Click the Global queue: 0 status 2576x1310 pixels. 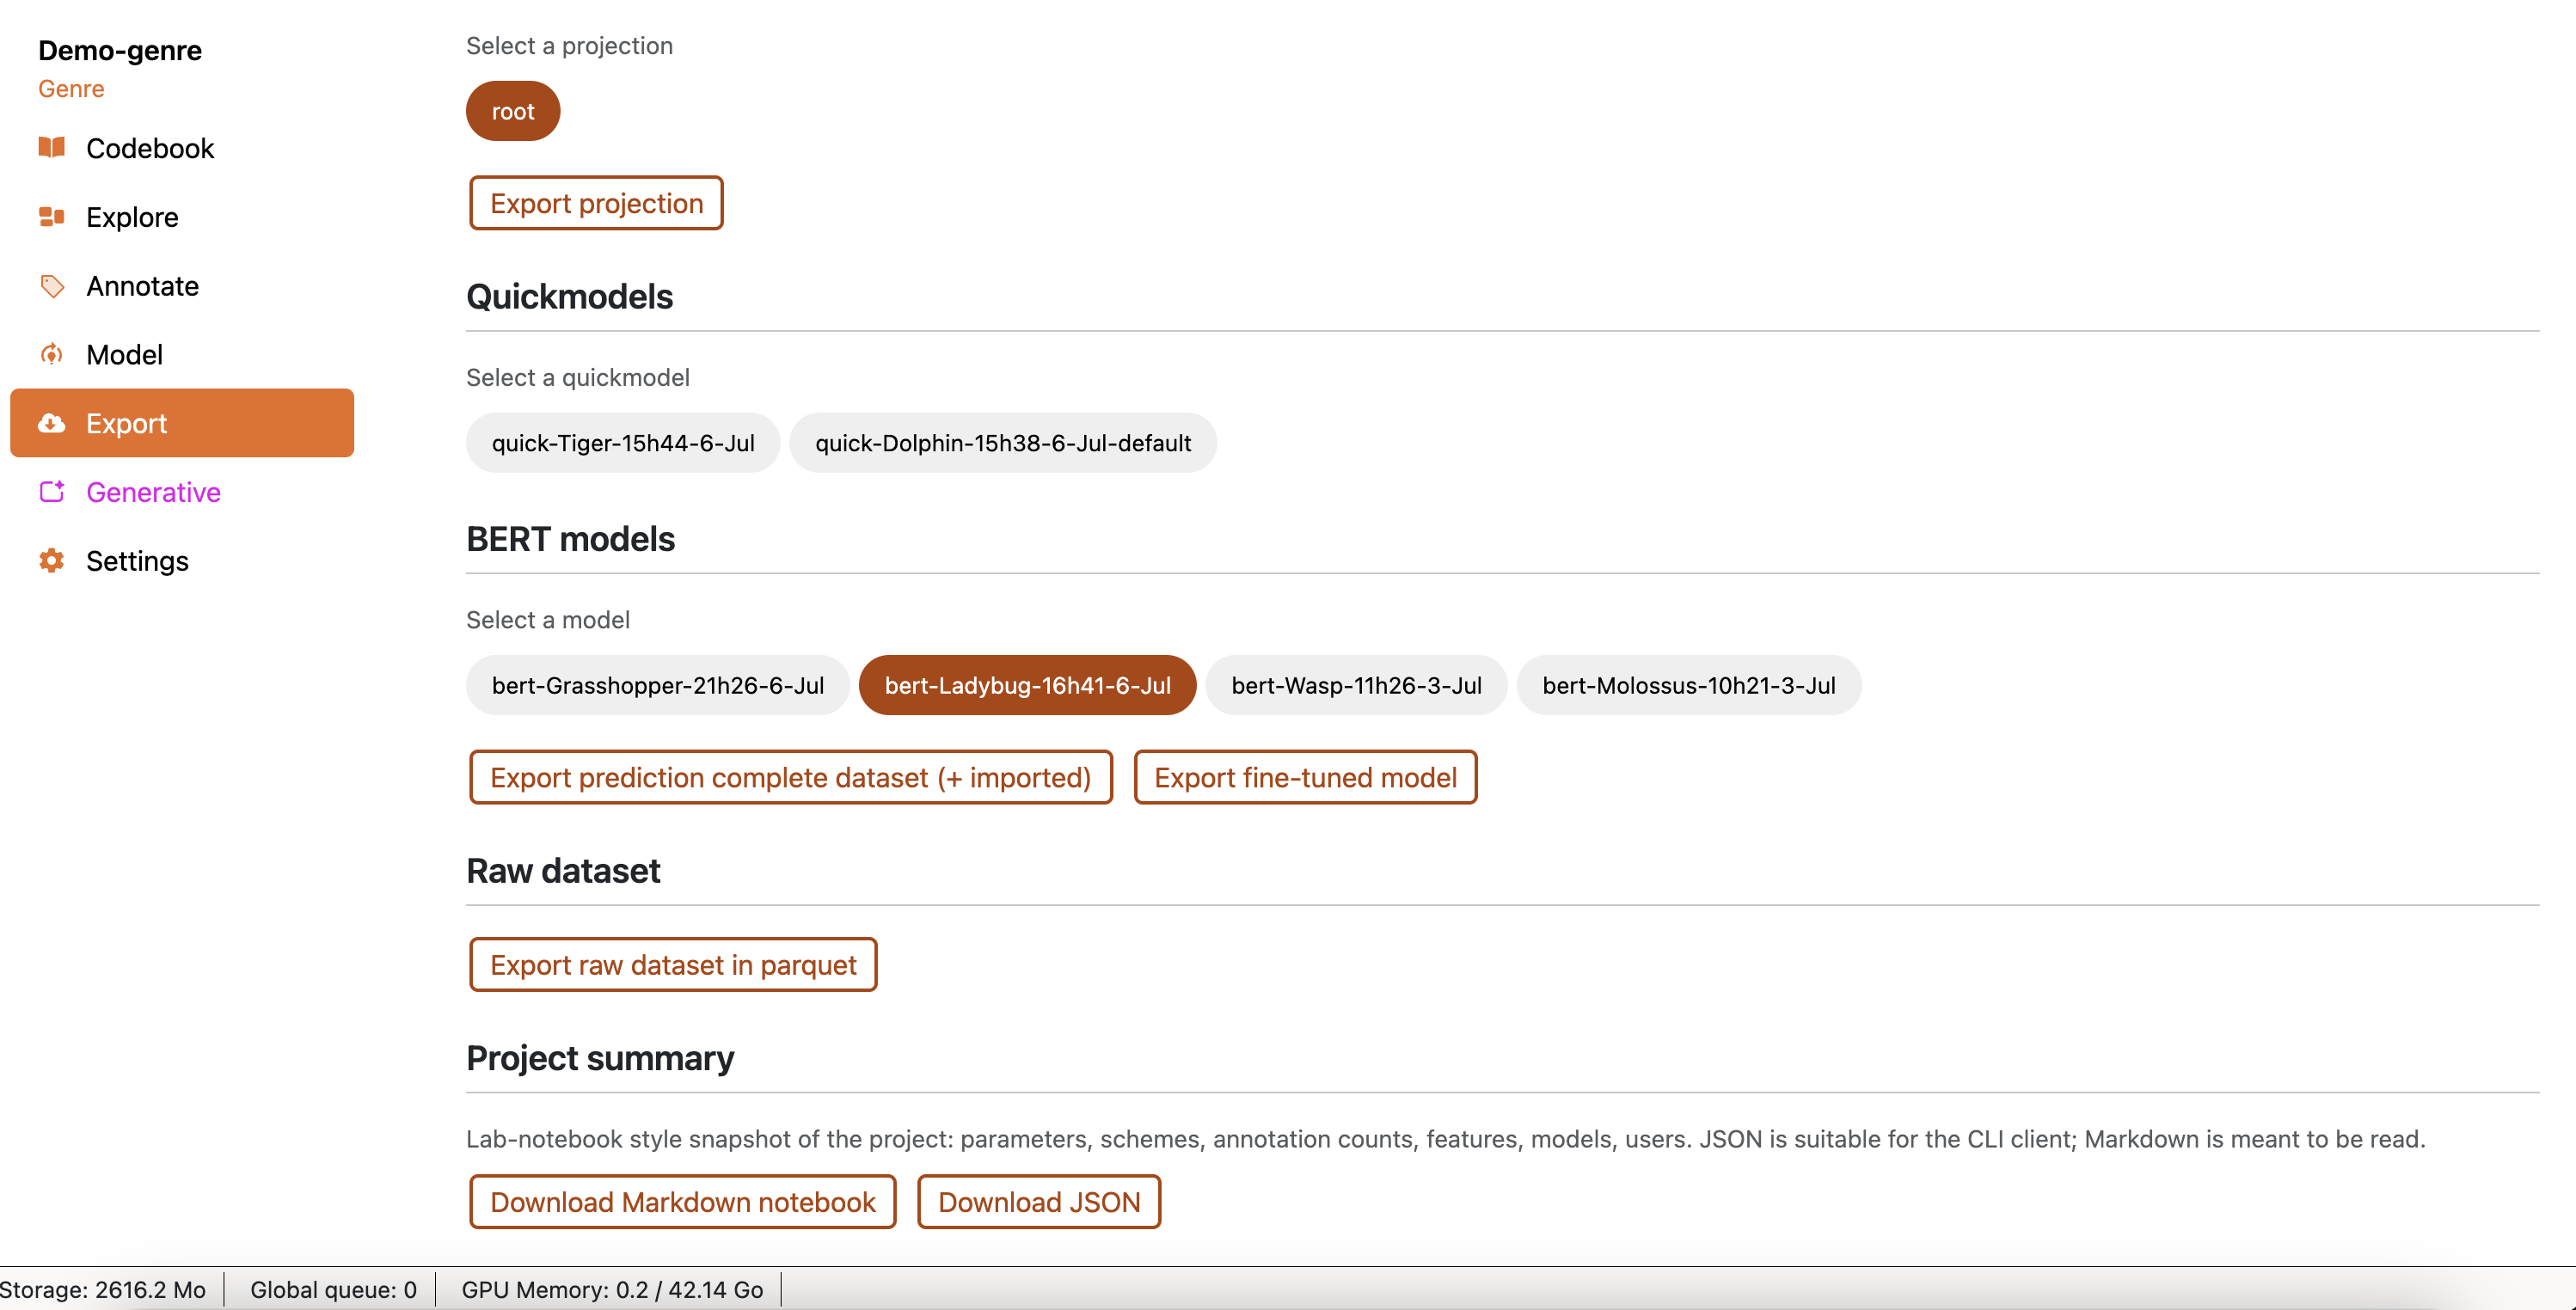pos(333,1289)
